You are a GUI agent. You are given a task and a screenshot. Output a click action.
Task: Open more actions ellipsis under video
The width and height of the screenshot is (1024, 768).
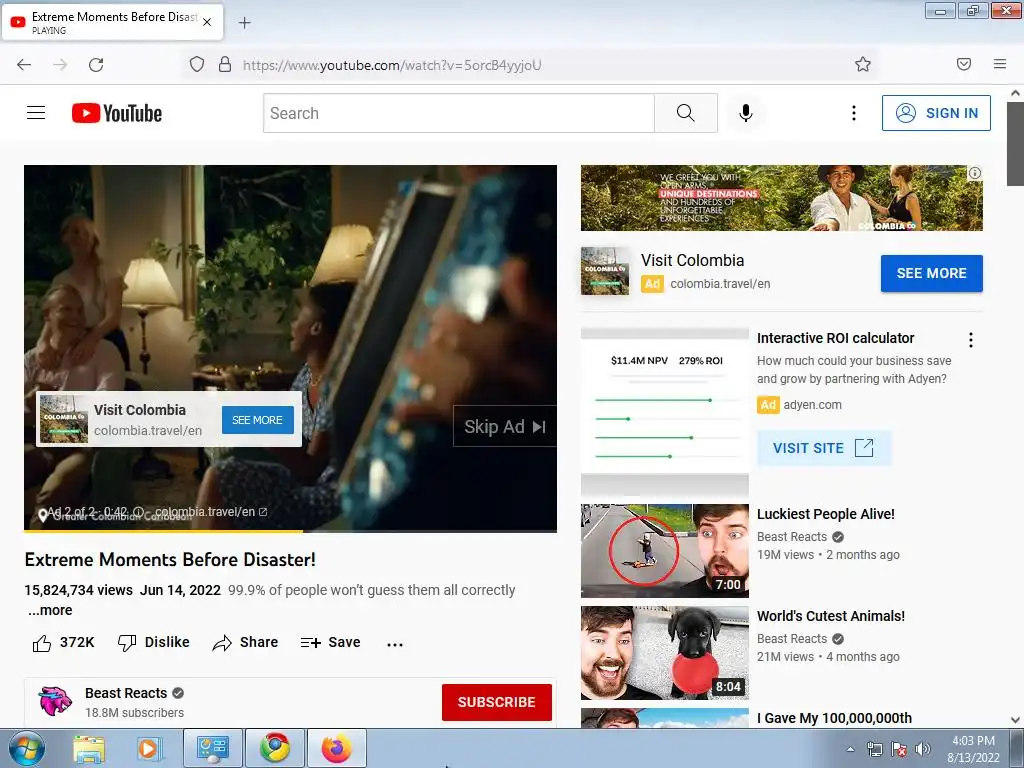395,644
